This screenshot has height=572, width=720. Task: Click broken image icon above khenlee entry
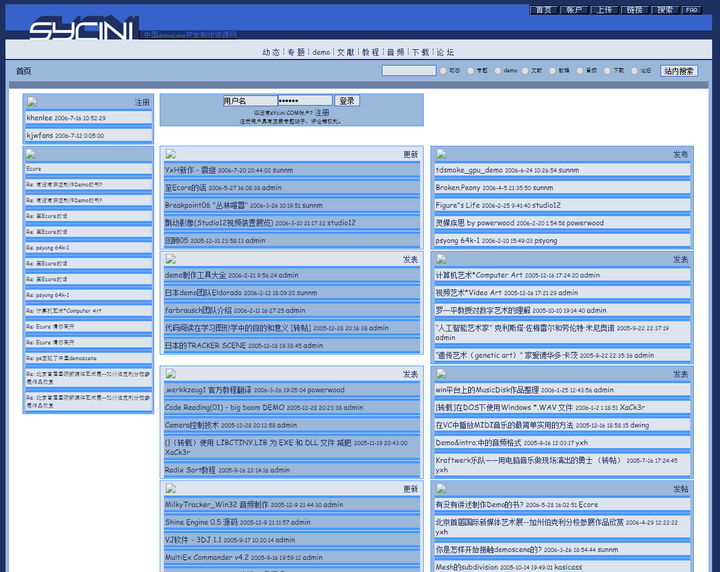(x=32, y=102)
